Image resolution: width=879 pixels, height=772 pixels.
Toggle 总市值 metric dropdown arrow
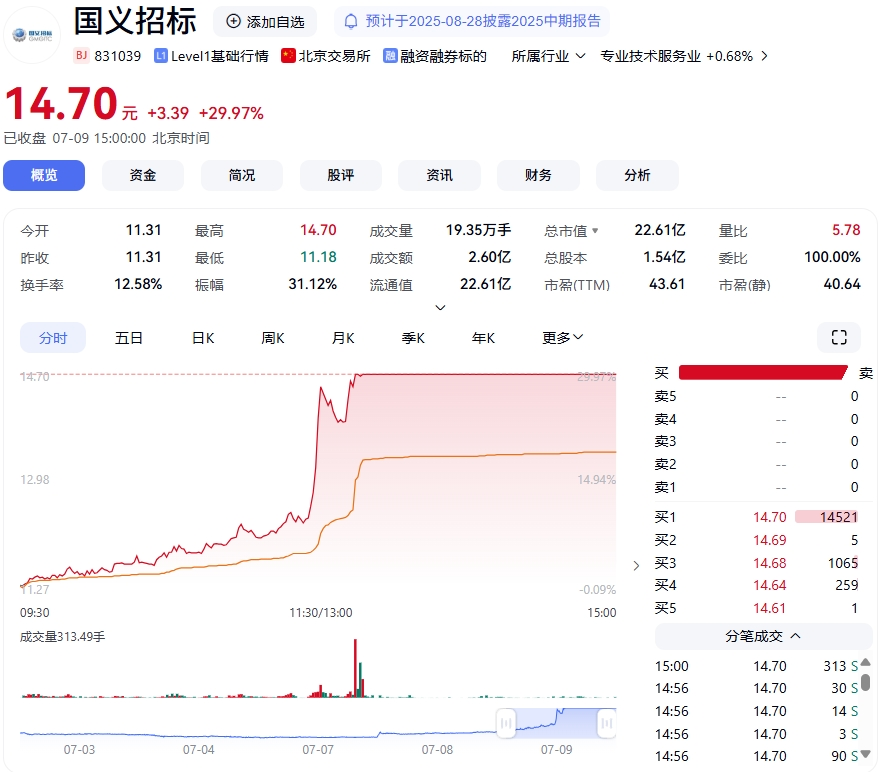[x=596, y=231]
